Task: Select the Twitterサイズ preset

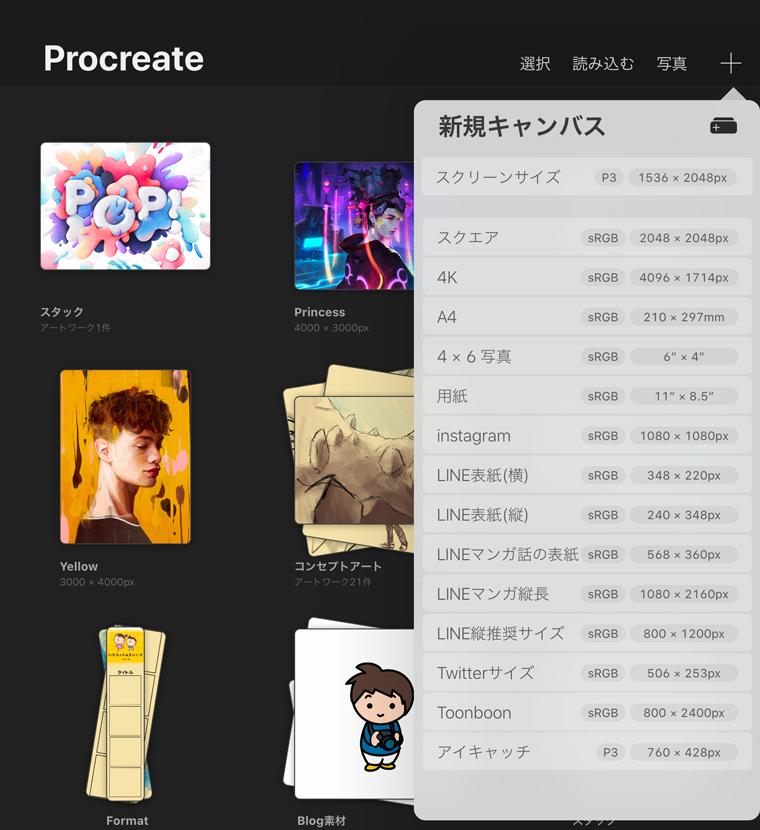Action: click(587, 673)
